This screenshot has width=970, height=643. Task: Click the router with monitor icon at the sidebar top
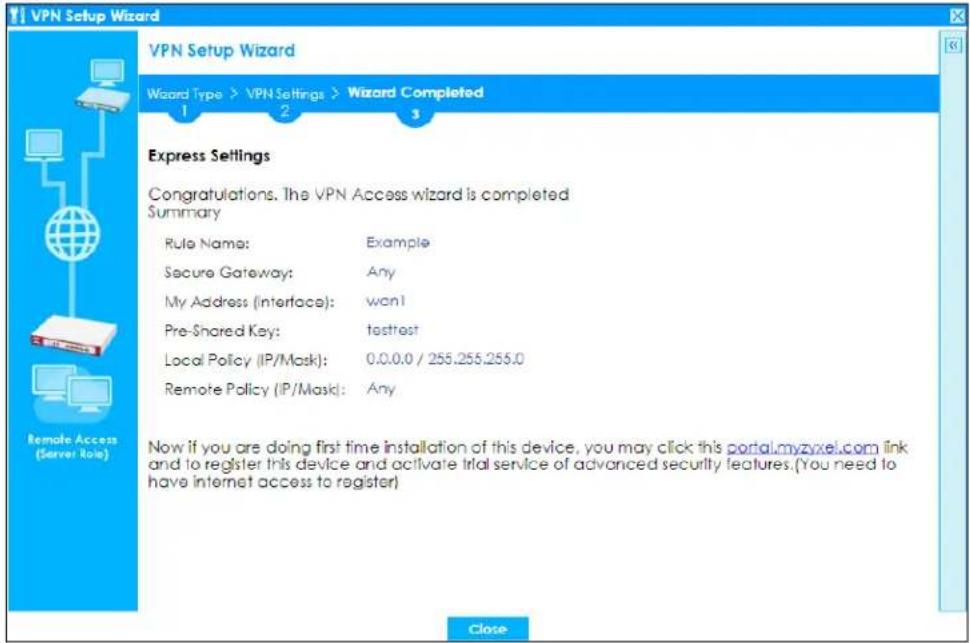[x=103, y=86]
